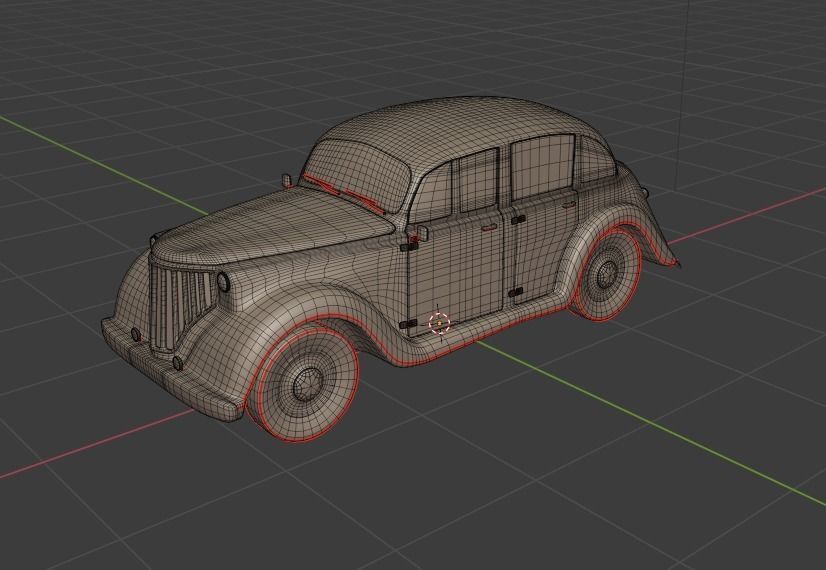This screenshot has width=826, height=570.
Task: Click the front bumper
Action: point(171,371)
